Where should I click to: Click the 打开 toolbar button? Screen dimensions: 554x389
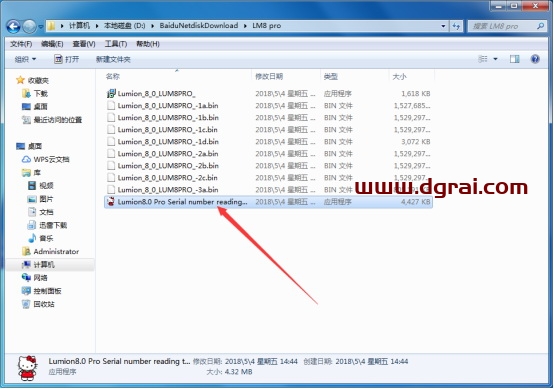[66, 59]
